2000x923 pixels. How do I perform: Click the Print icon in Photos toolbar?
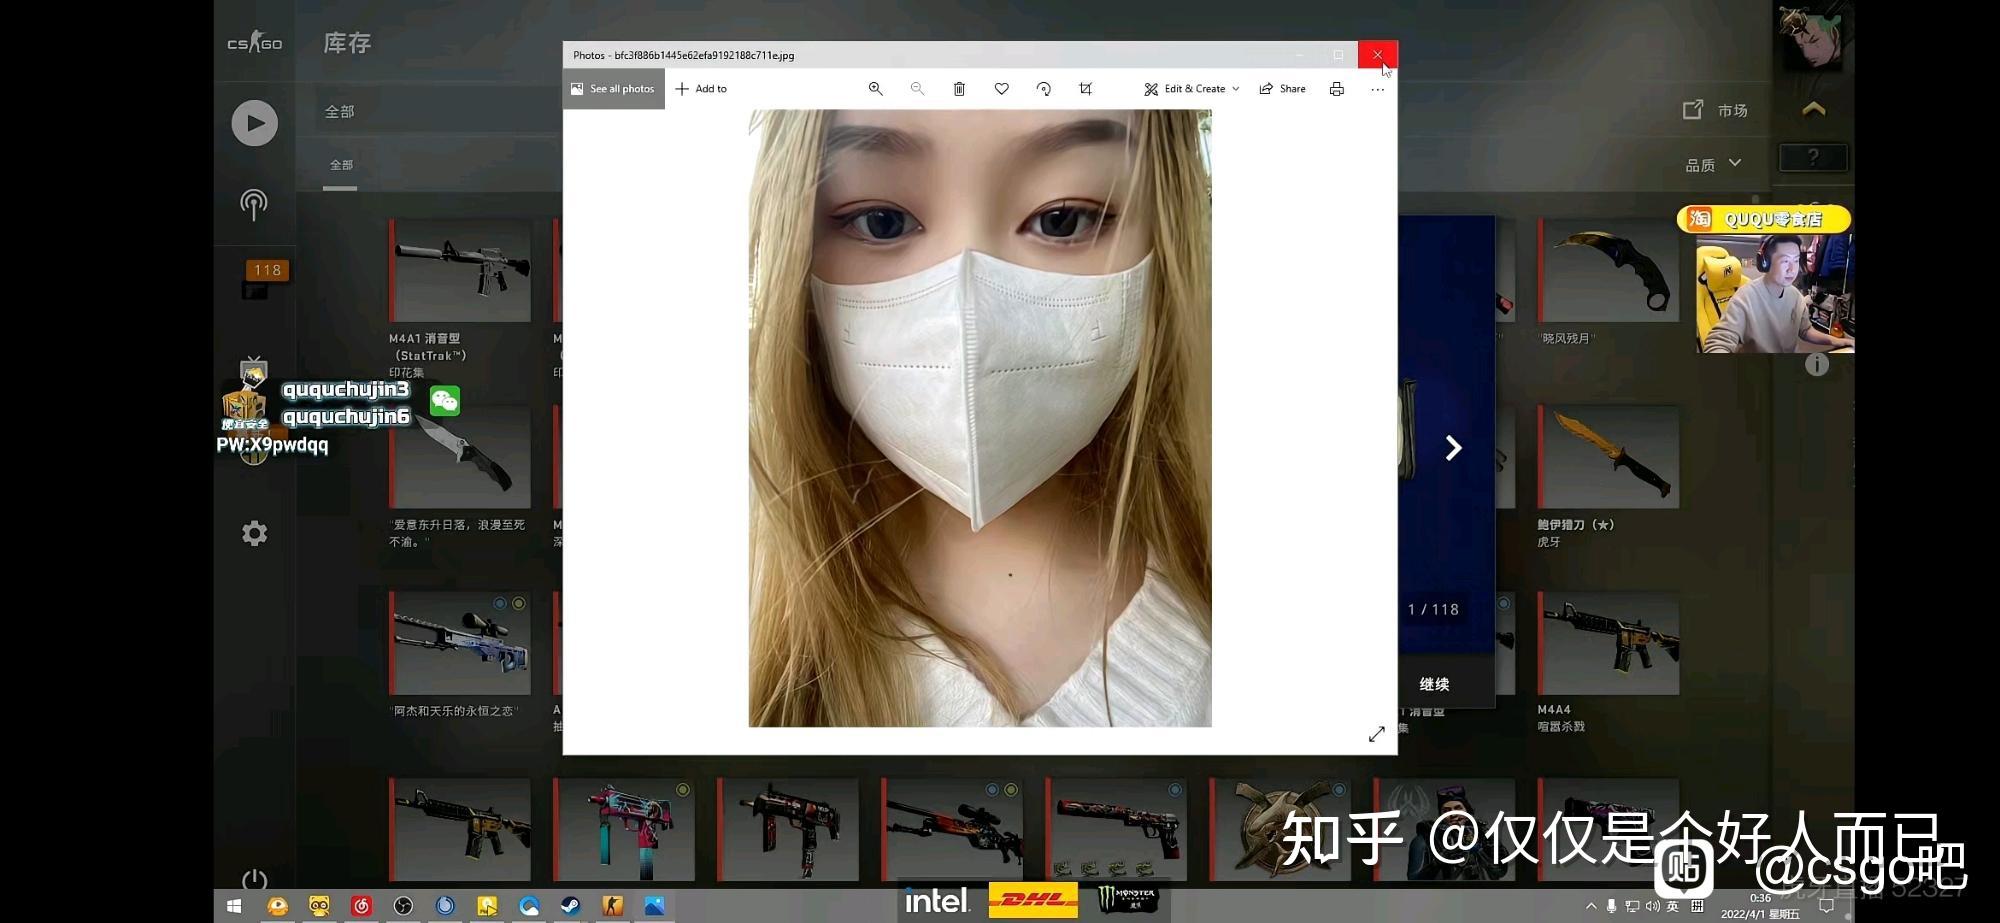(x=1336, y=89)
